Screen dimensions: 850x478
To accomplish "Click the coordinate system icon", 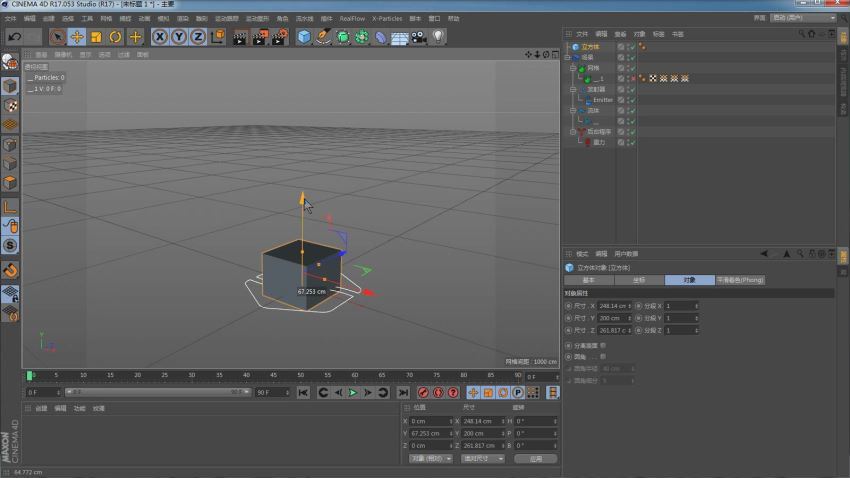I will (x=217, y=37).
